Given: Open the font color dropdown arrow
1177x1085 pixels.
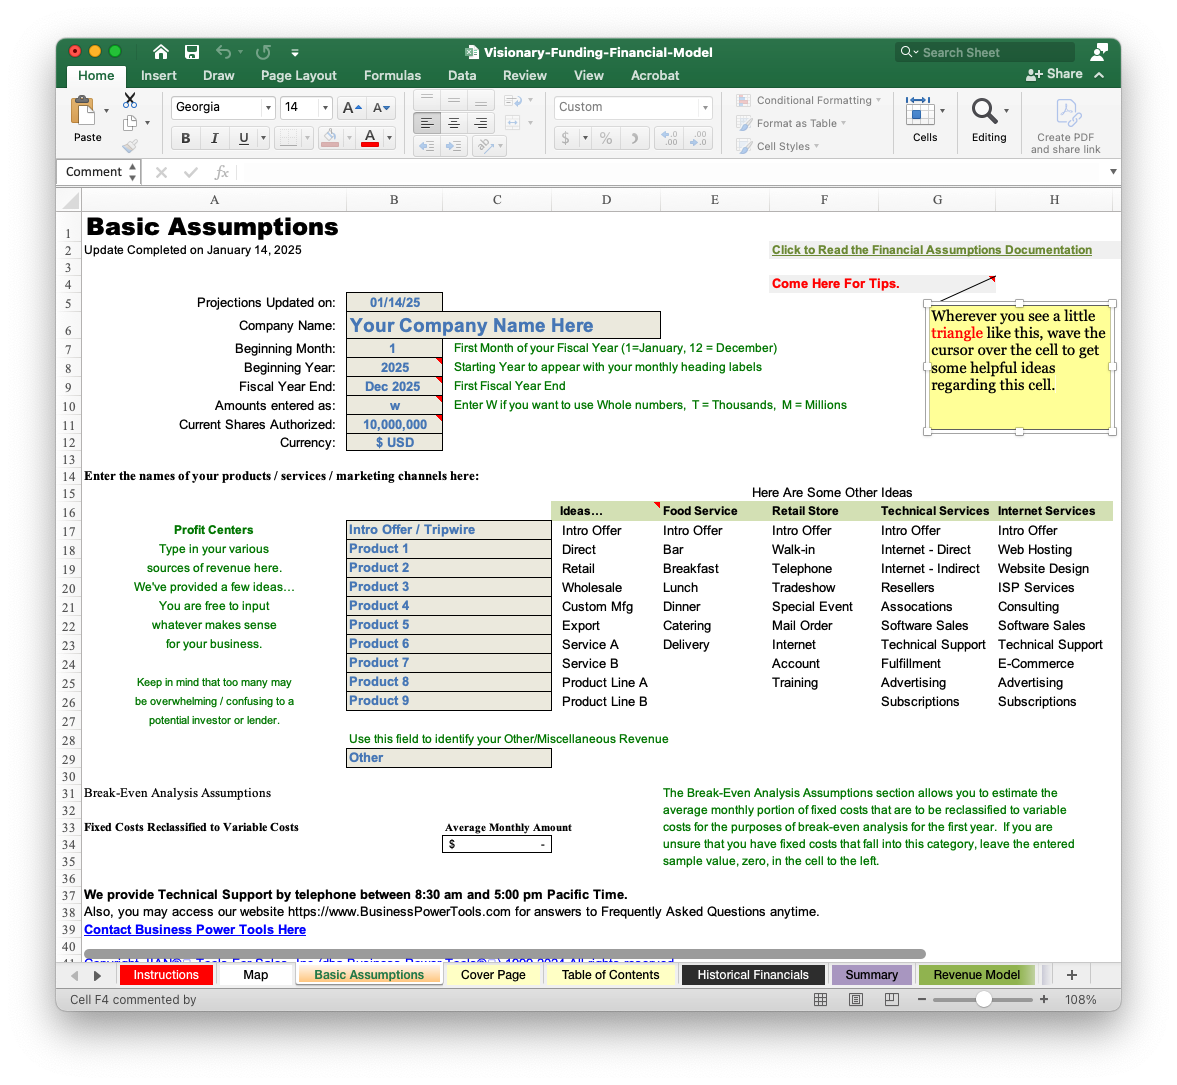Looking at the screenshot, I should coord(389,138).
